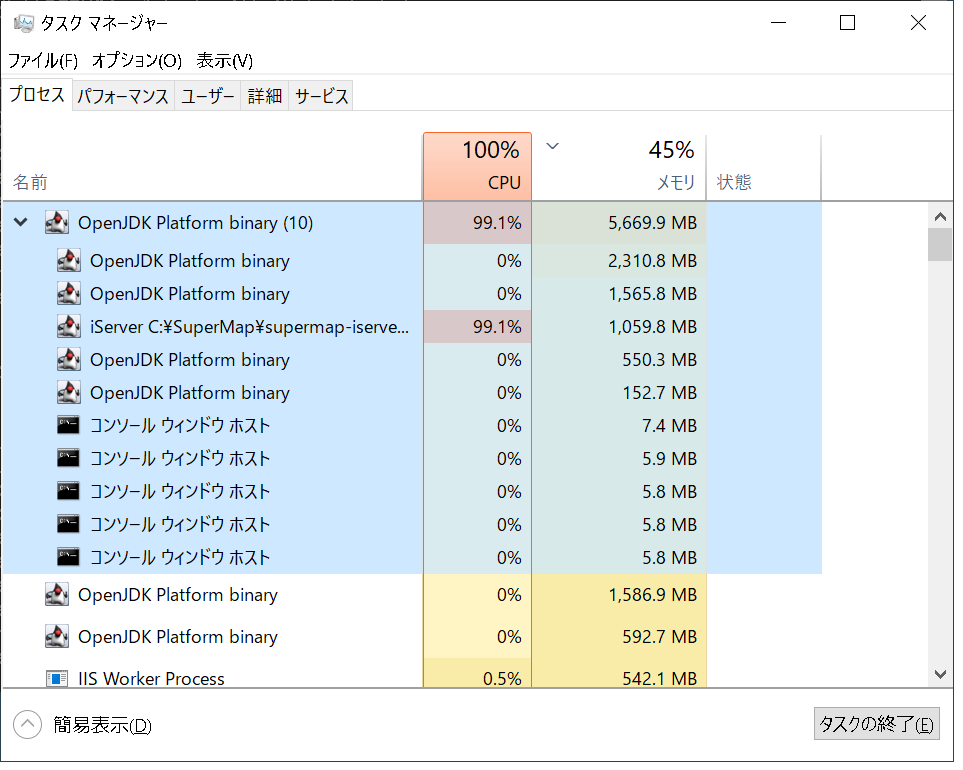Click the Task Manager title bar icon
Screen dimensions: 963x770
point(23,23)
